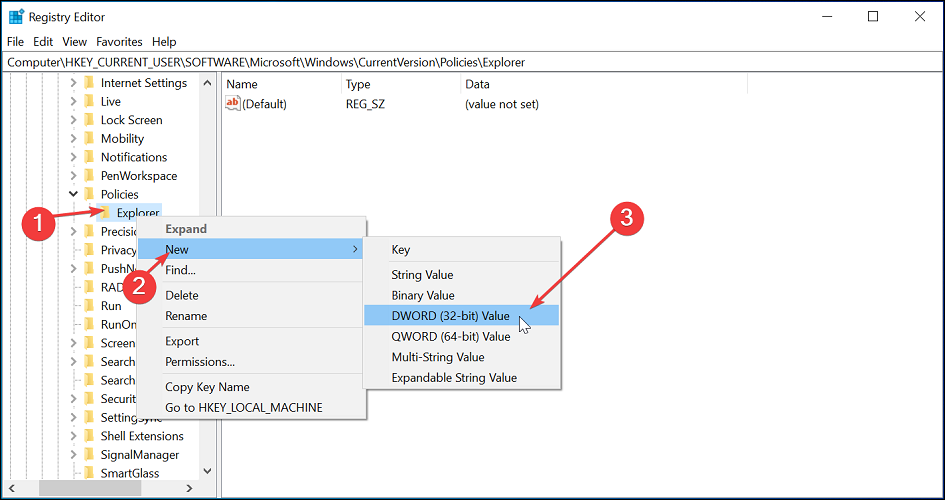Open the Edit menu

(43, 42)
